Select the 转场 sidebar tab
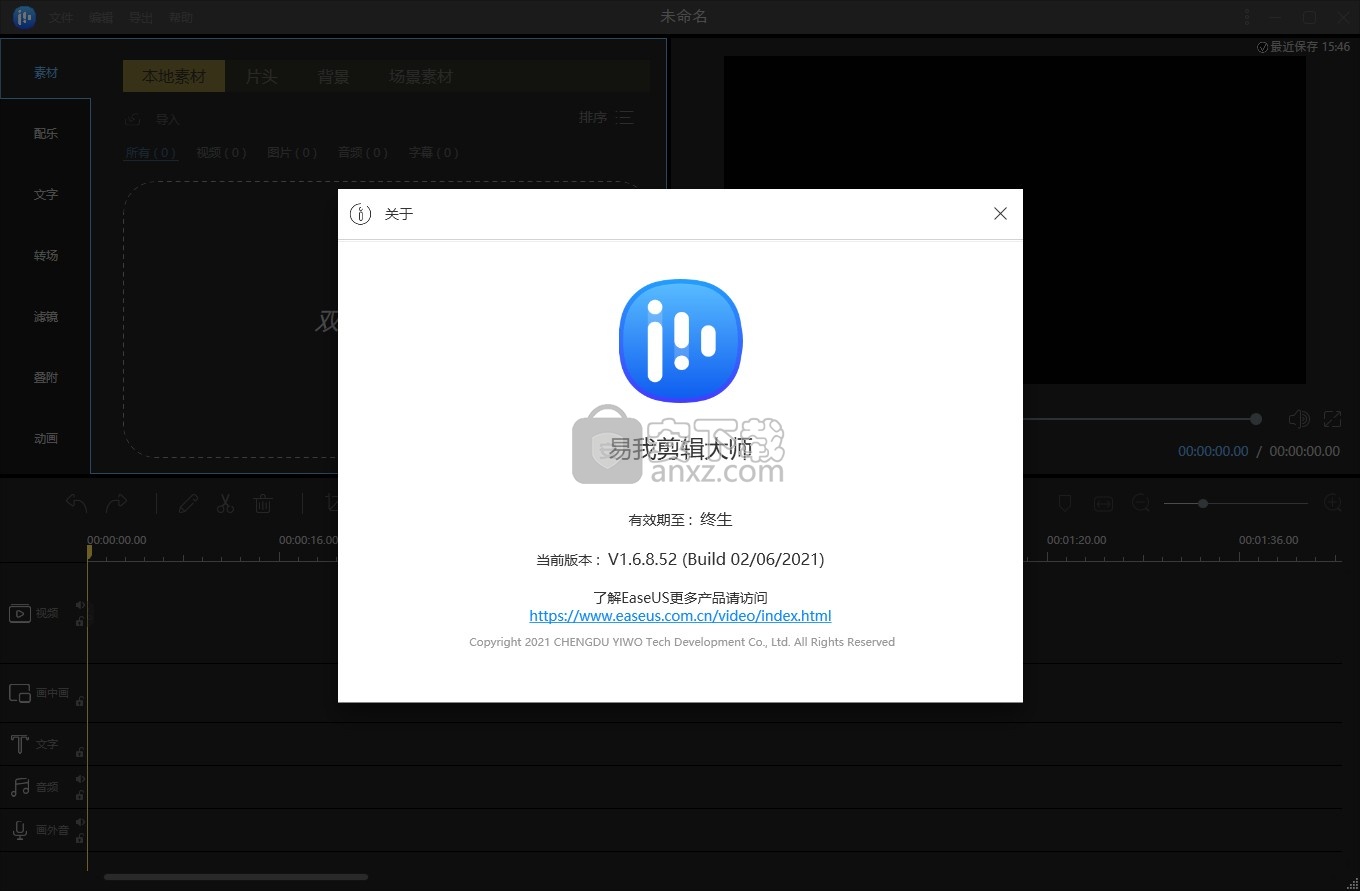The width and height of the screenshot is (1360, 891). 46,256
